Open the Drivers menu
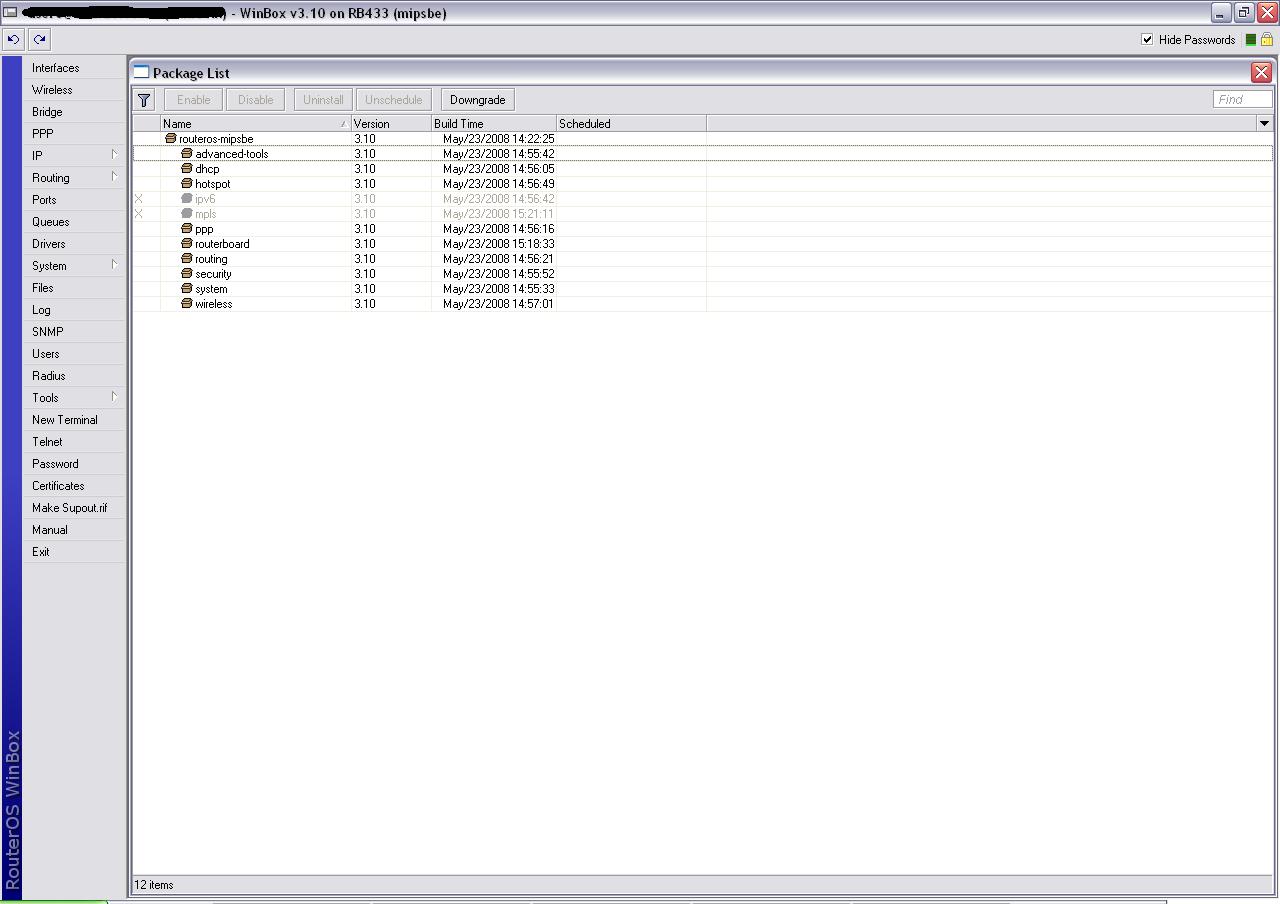The width and height of the screenshot is (1280, 904). [74, 244]
